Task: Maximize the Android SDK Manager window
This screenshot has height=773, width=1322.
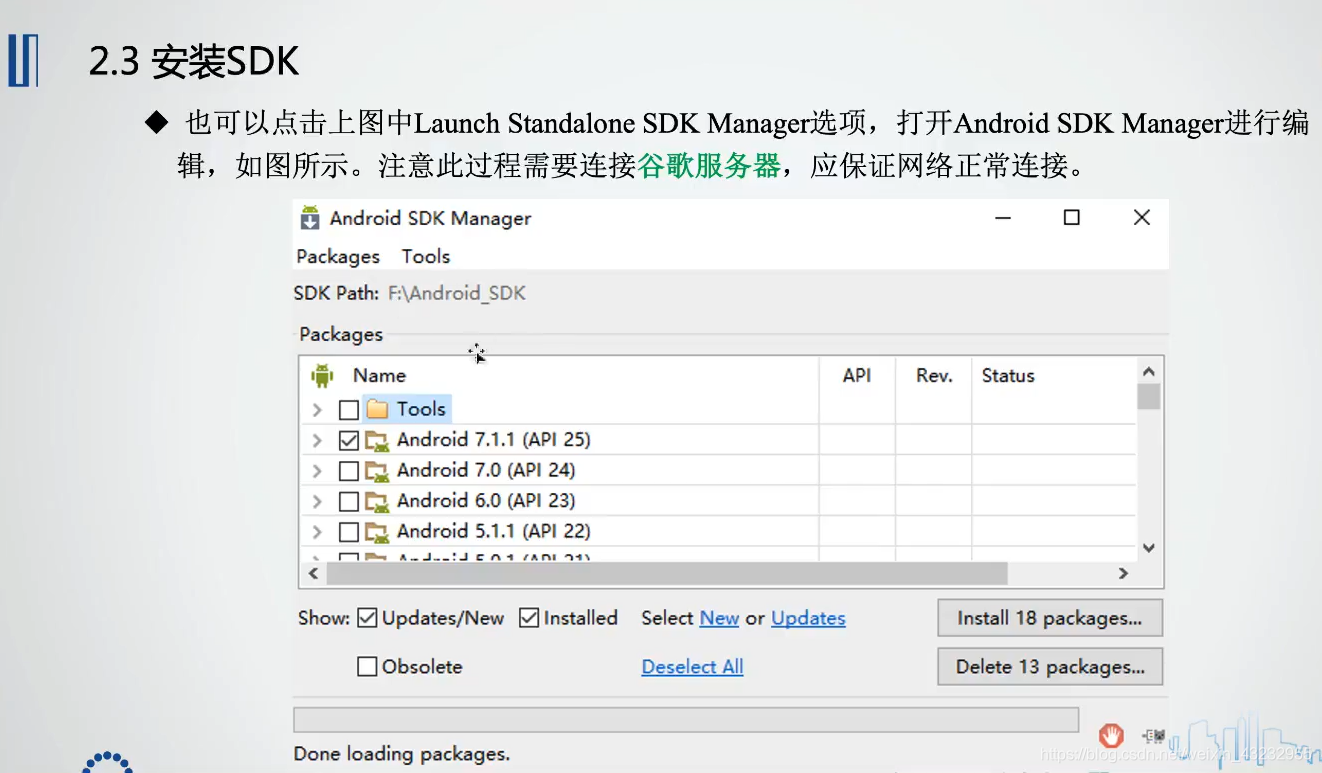Action: tap(1072, 217)
